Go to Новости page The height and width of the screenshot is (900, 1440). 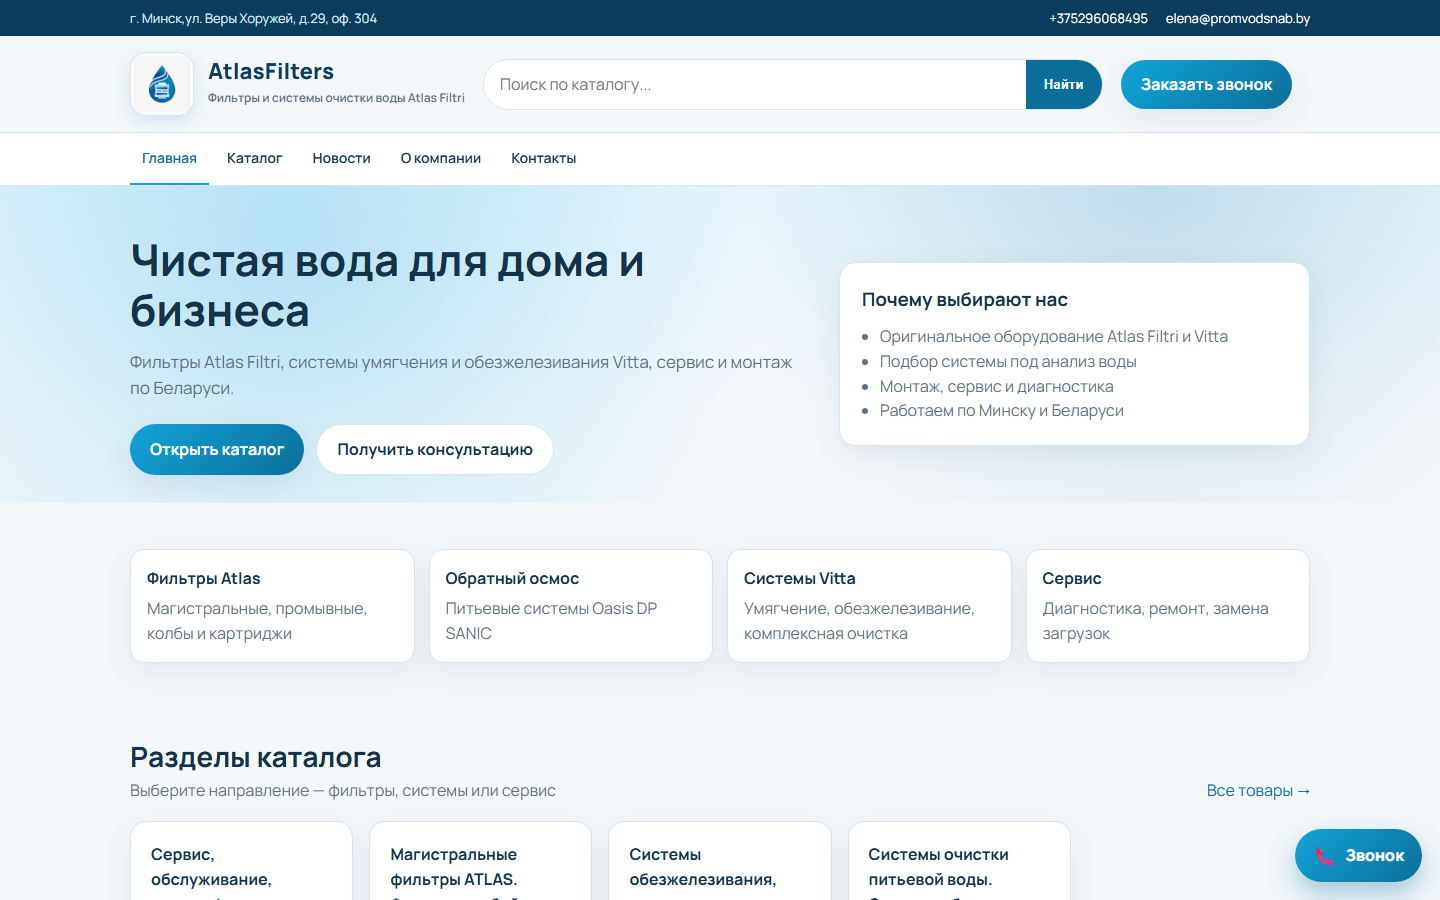point(341,158)
